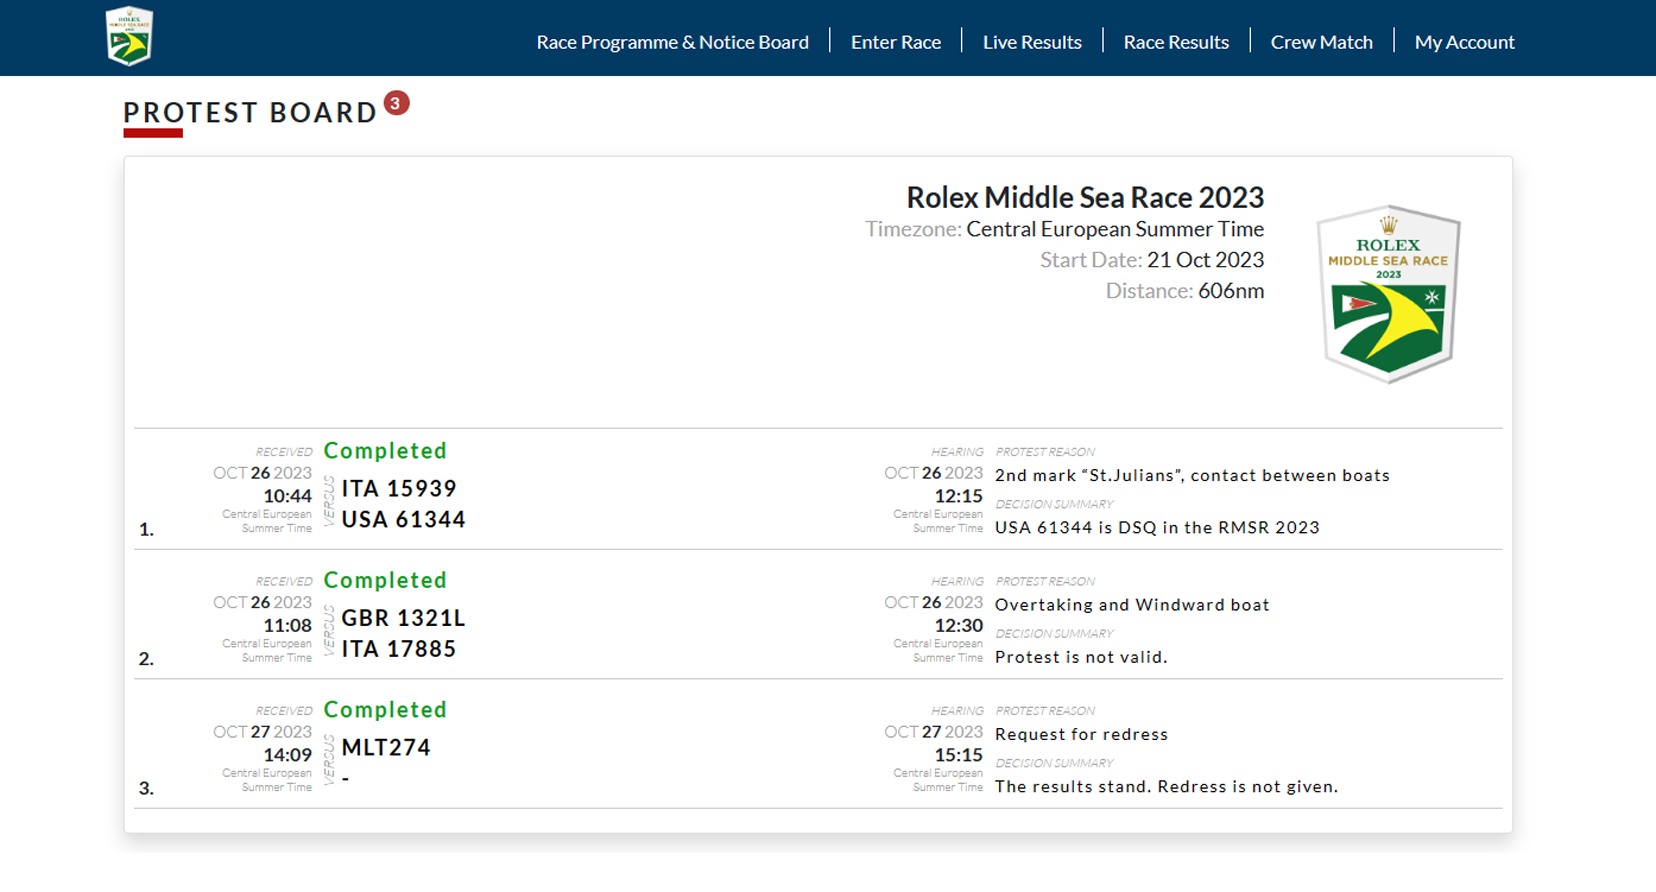
Task: Click the red notification badge showing 3
Action: click(x=396, y=103)
